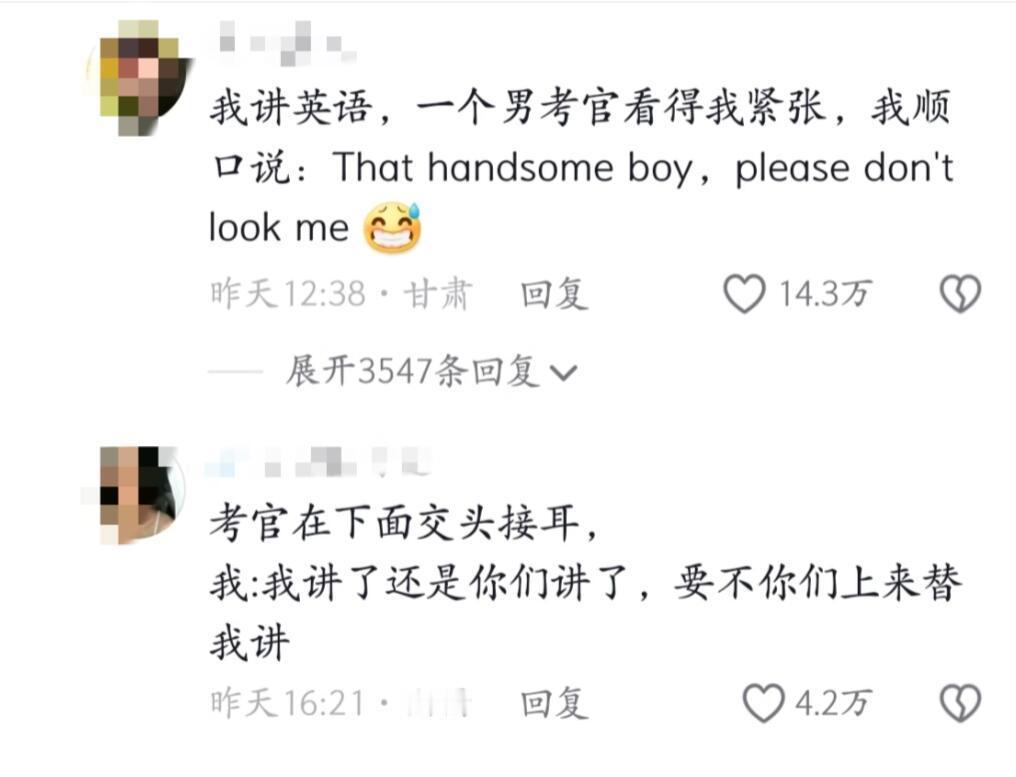The height and width of the screenshot is (777, 1016).
Task: Click the 昨天12:38 · 甘肃 timestamp
Action: 341,294
